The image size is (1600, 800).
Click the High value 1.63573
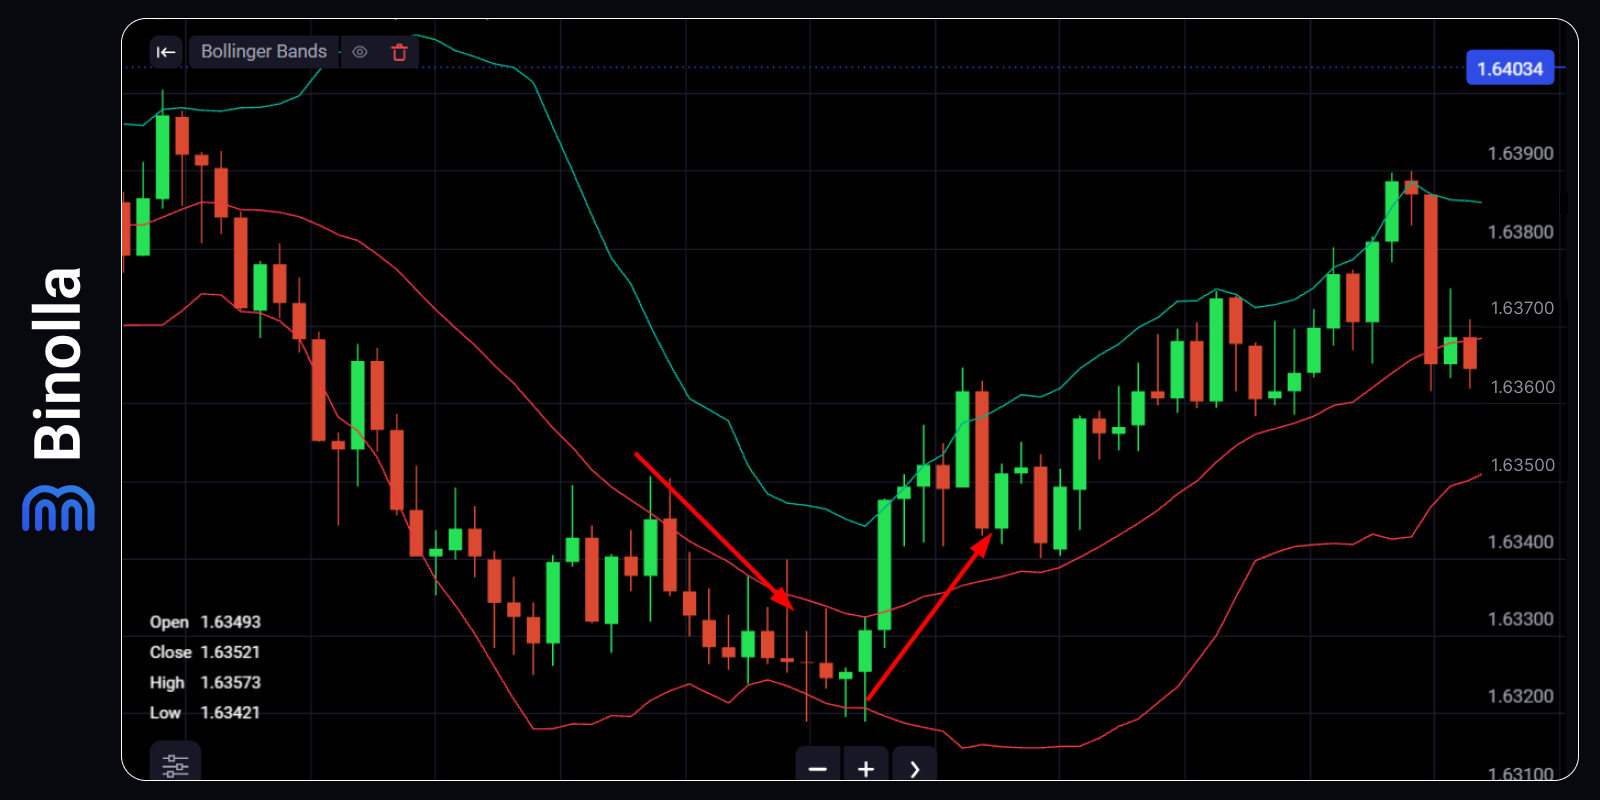tap(231, 683)
